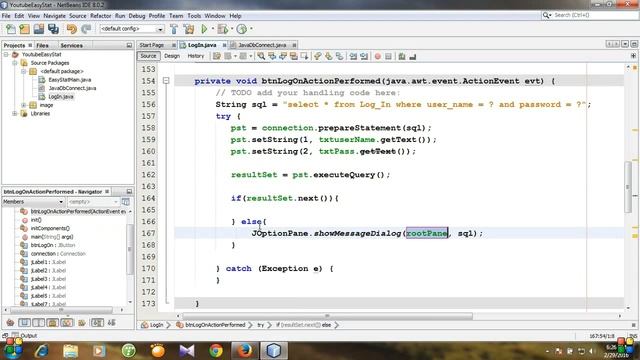640x360 pixels.
Task: Click the New File toolbar icon
Action: tap(11, 29)
